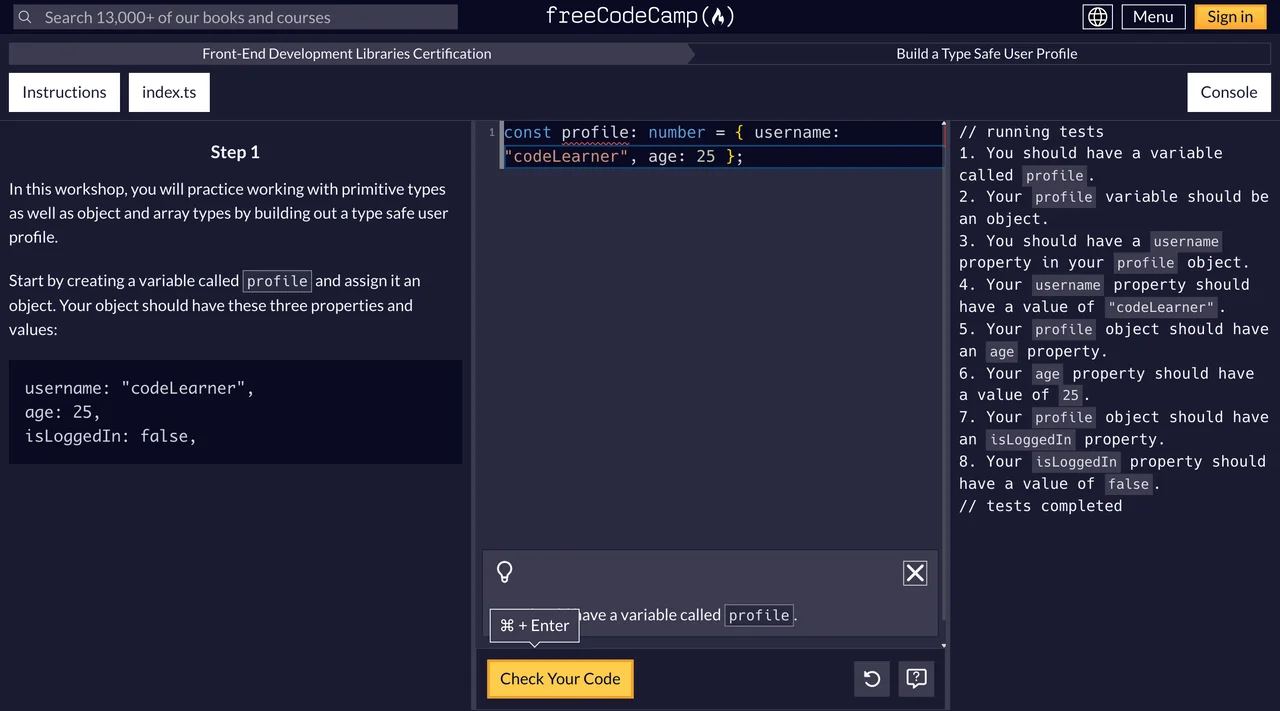This screenshot has width=1280, height=711.
Task: Click the "username: "codeLearner"," sample line
Action: [139, 388]
